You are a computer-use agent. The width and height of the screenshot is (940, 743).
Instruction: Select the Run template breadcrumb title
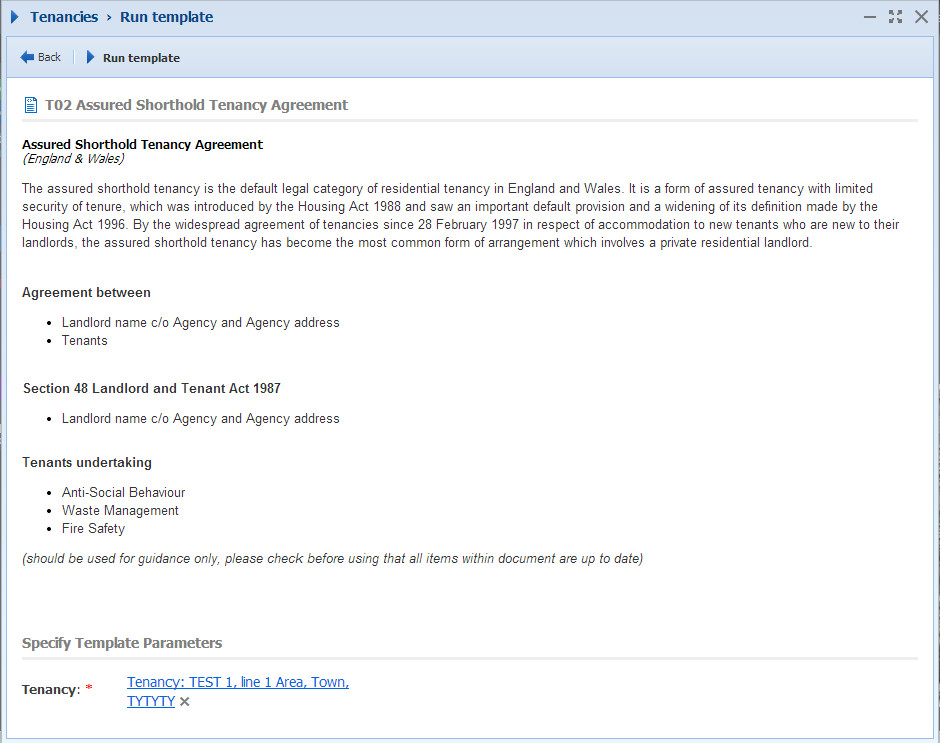(167, 17)
